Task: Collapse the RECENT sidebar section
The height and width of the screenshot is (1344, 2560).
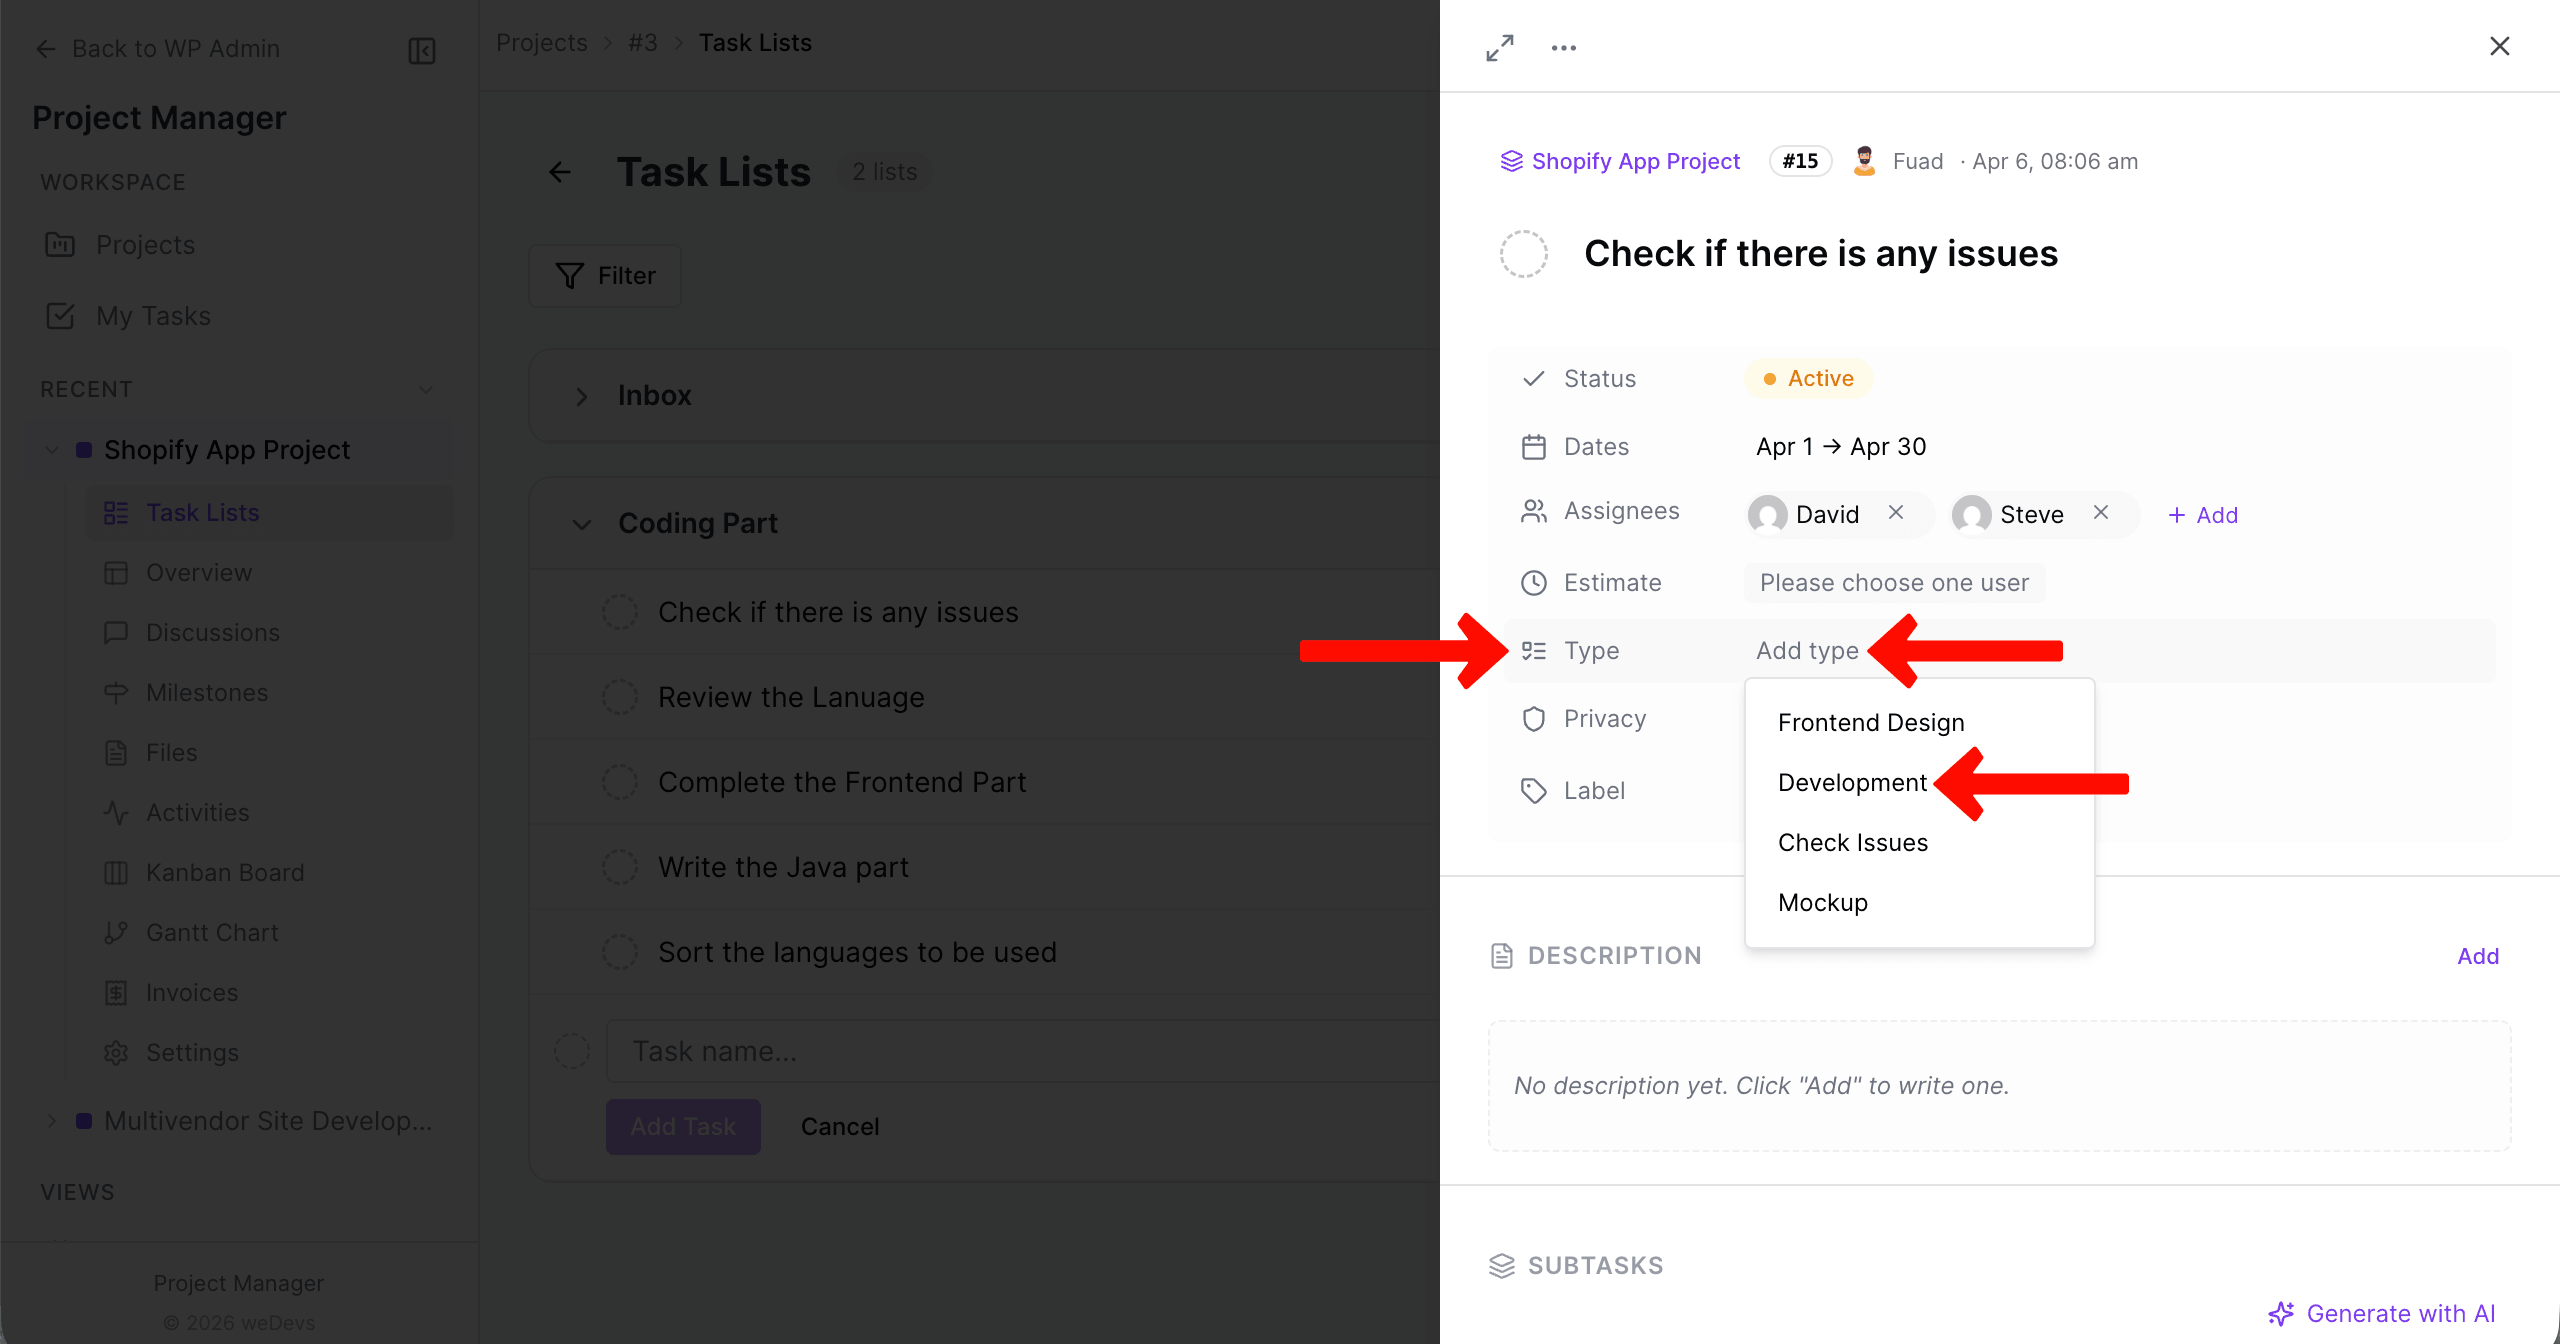Action: pyautogui.click(x=427, y=389)
